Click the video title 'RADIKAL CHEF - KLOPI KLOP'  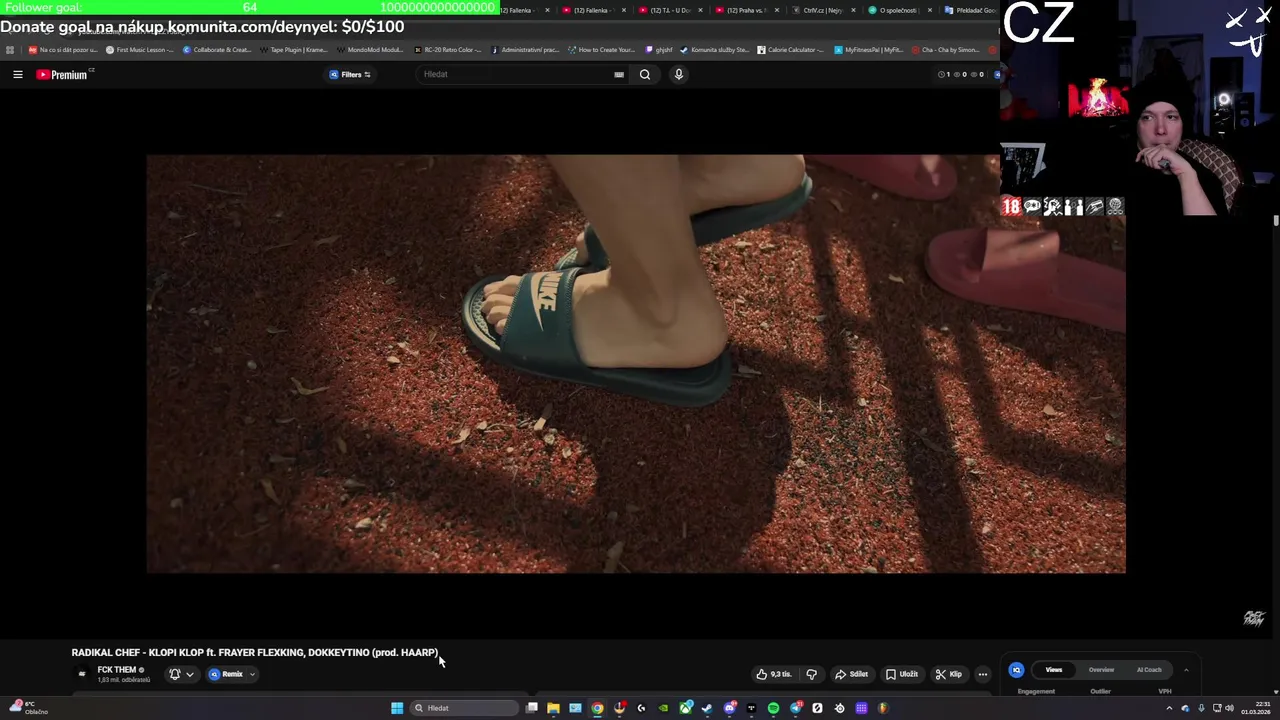tap(255, 652)
